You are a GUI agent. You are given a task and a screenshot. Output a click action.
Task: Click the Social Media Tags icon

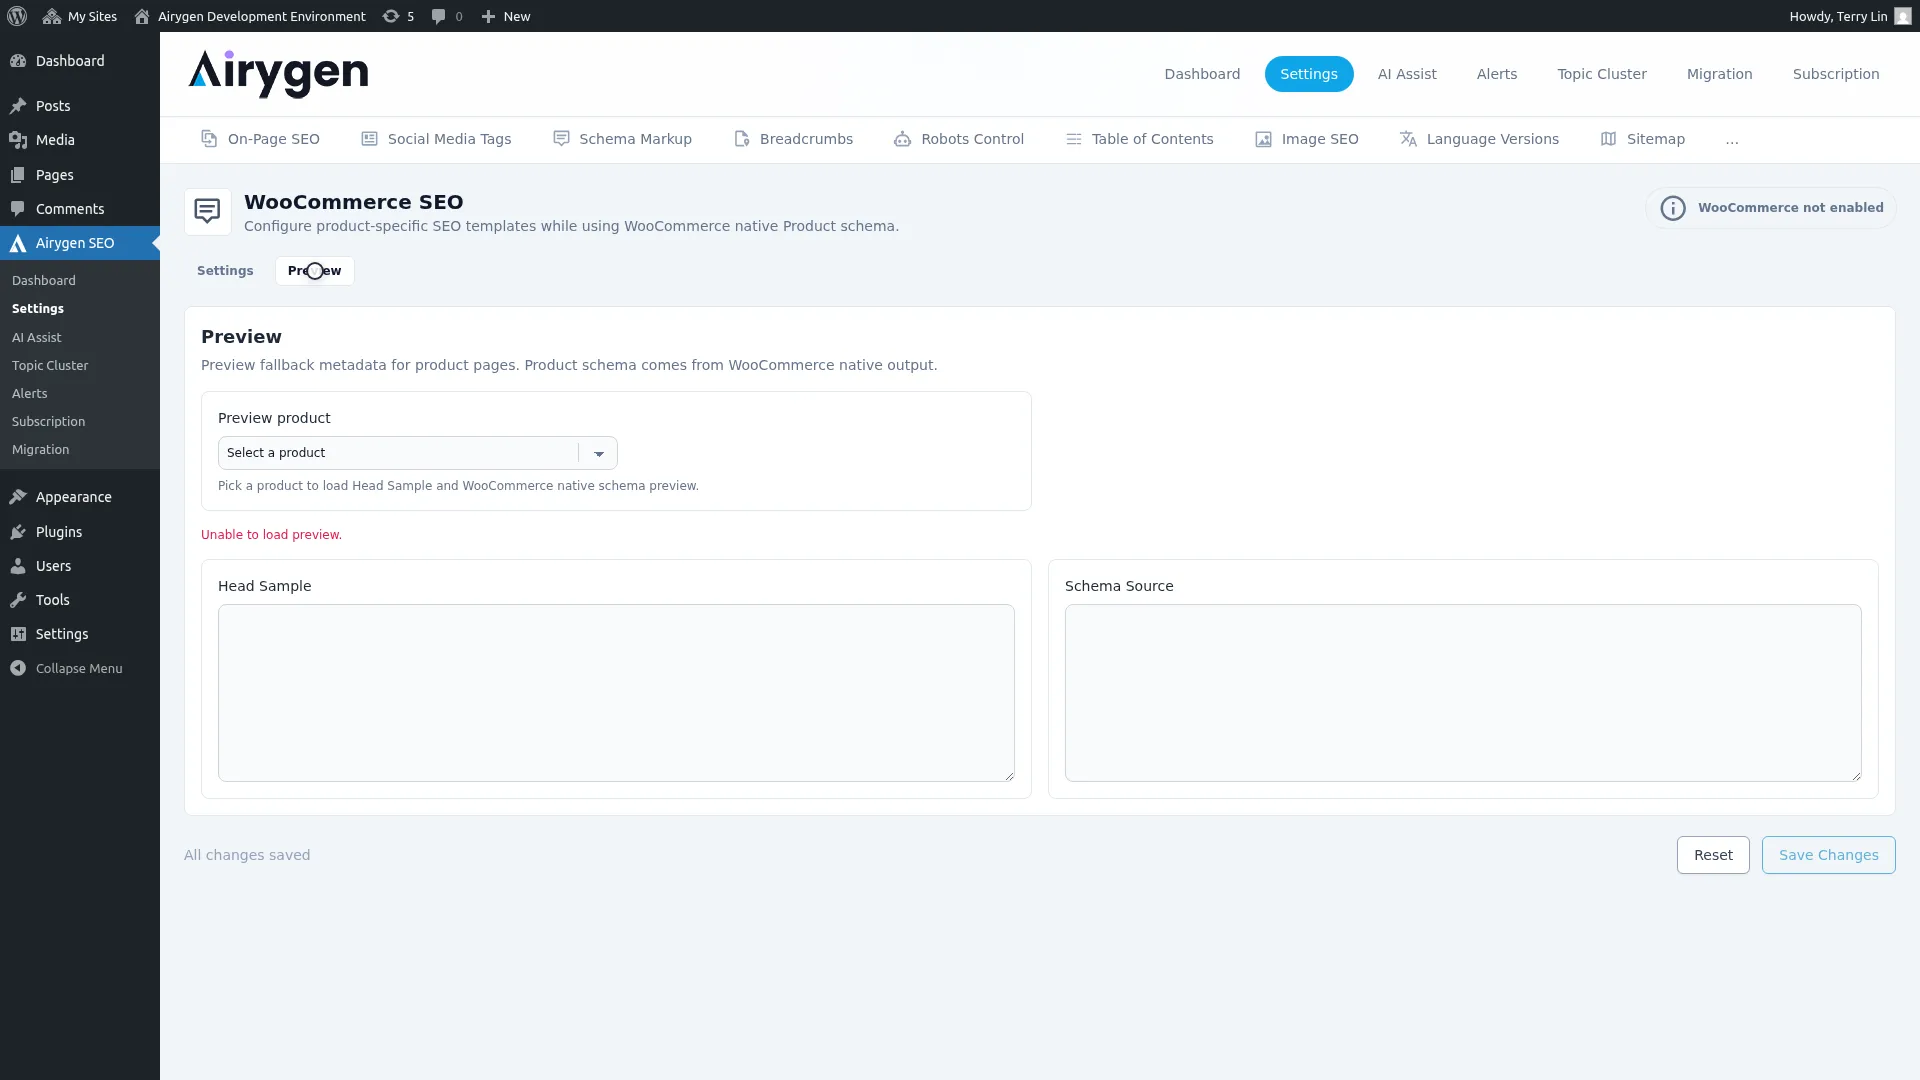click(369, 139)
